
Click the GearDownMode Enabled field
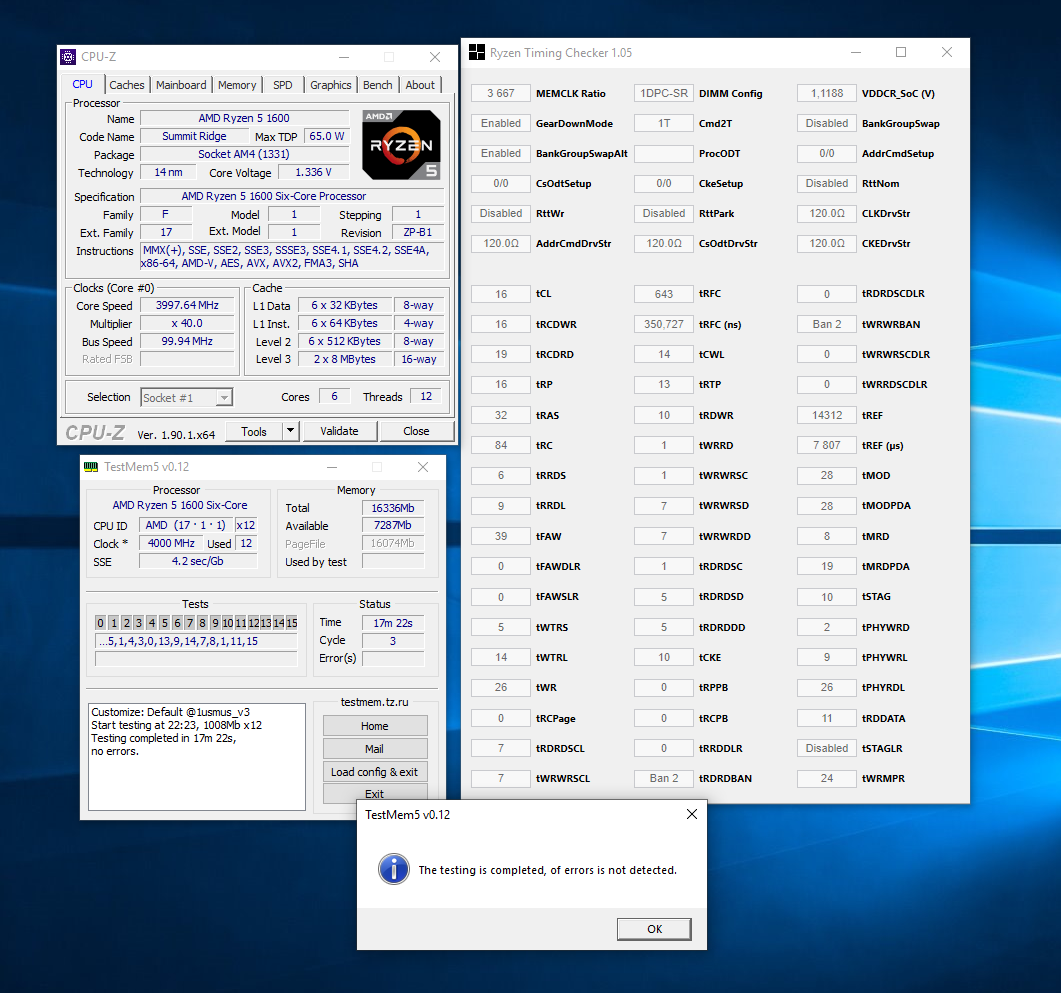click(501, 123)
